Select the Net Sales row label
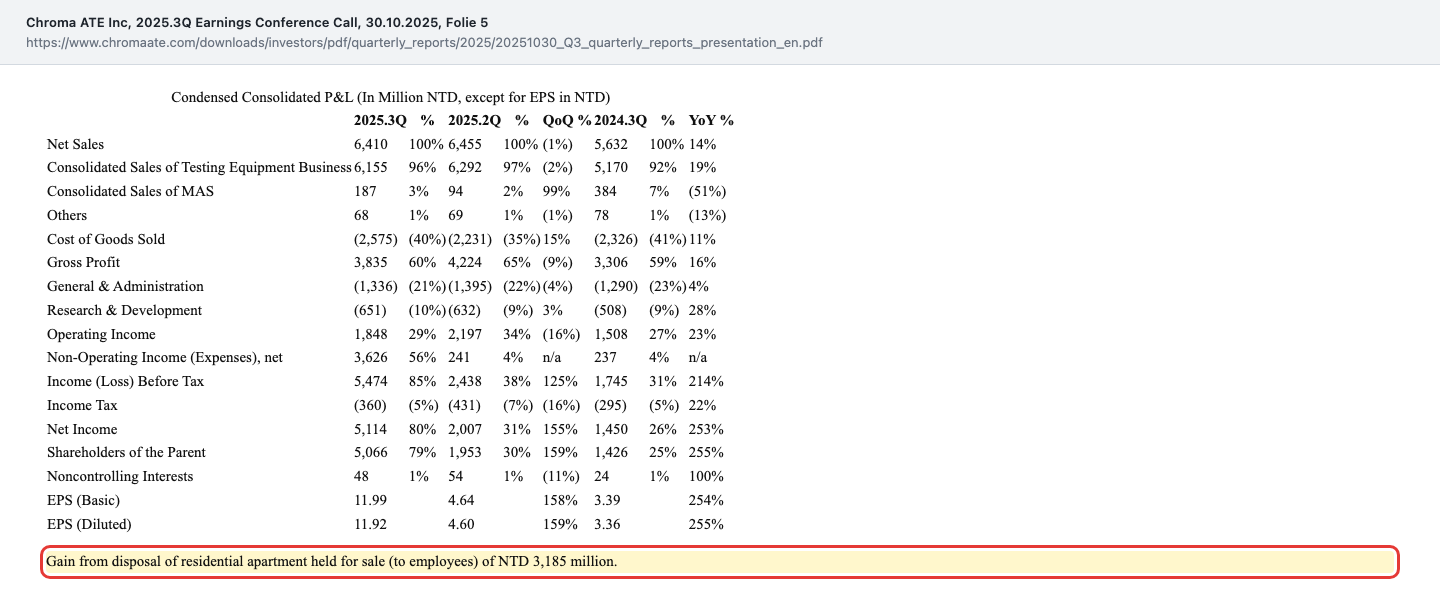1440x607 pixels. [x=75, y=144]
